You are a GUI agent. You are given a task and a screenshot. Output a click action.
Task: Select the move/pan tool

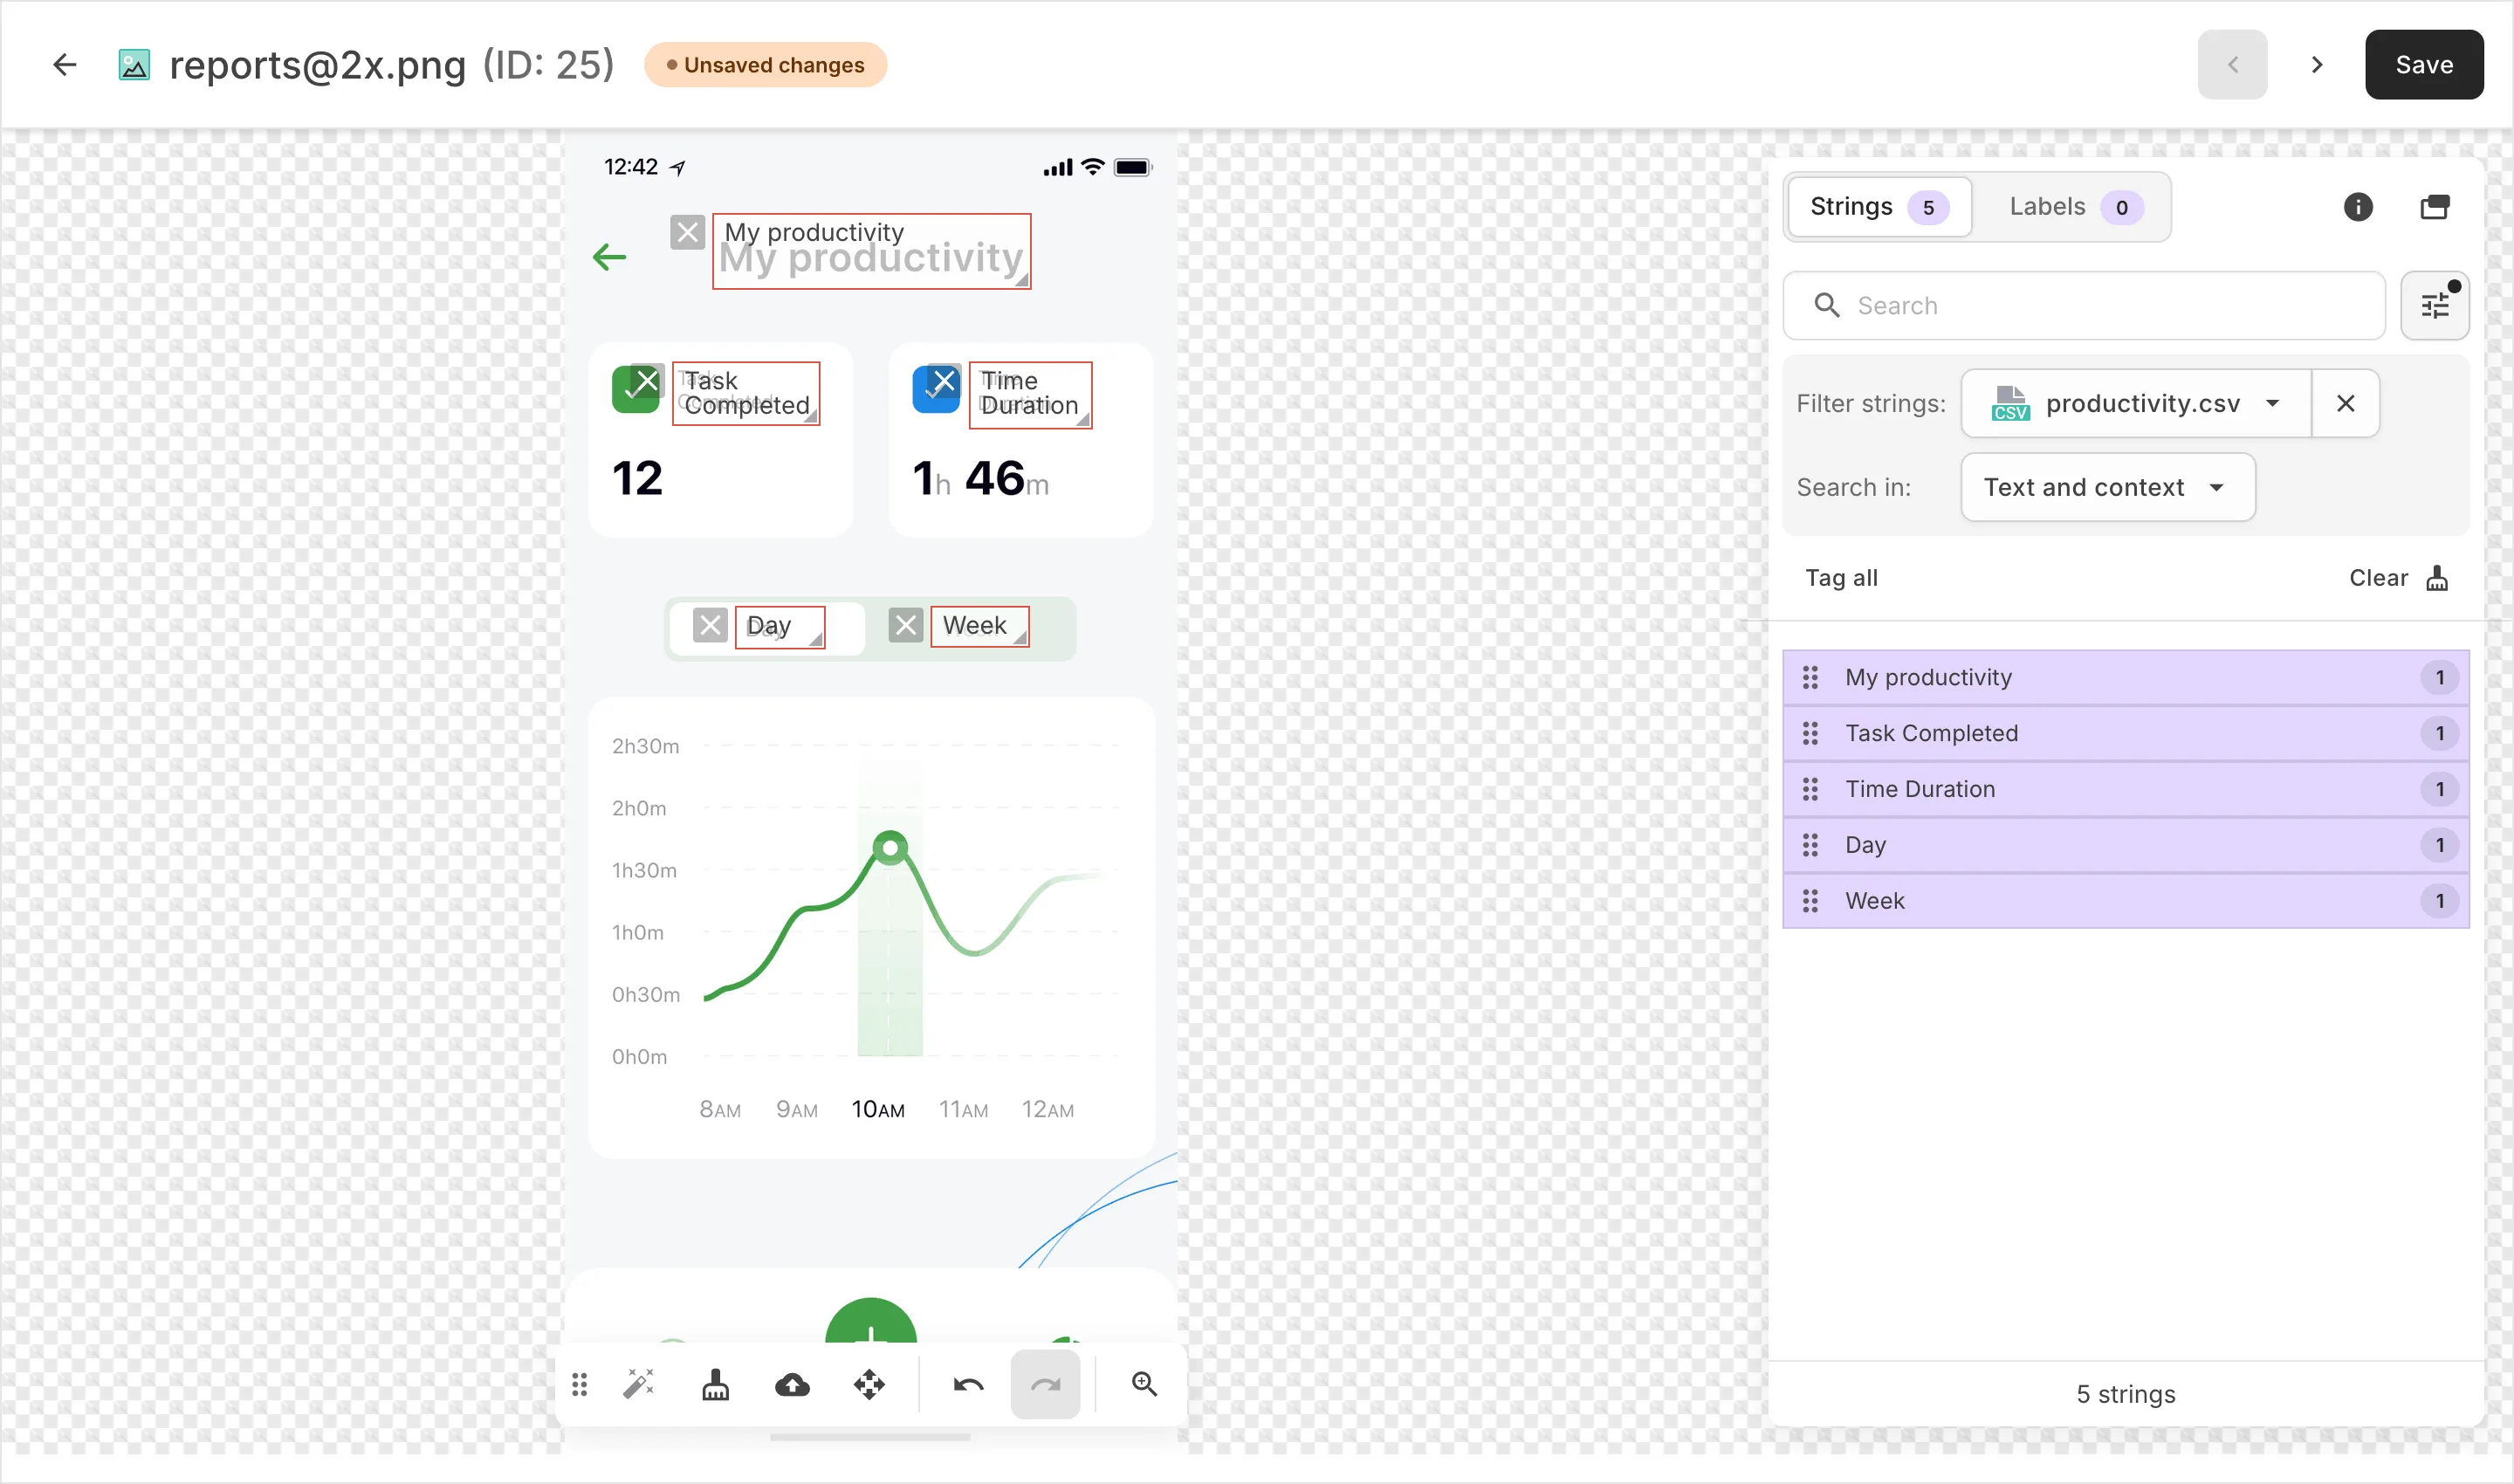tap(870, 1384)
